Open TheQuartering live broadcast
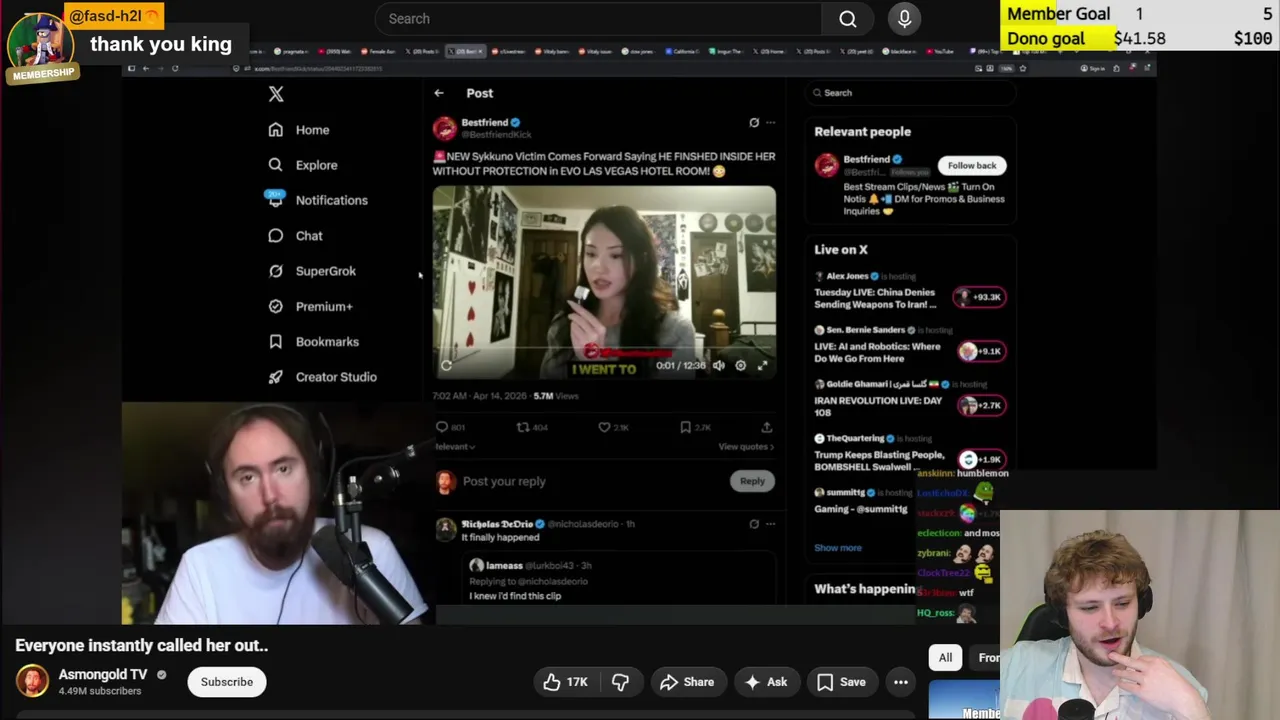This screenshot has width=1280, height=720. pos(908,453)
